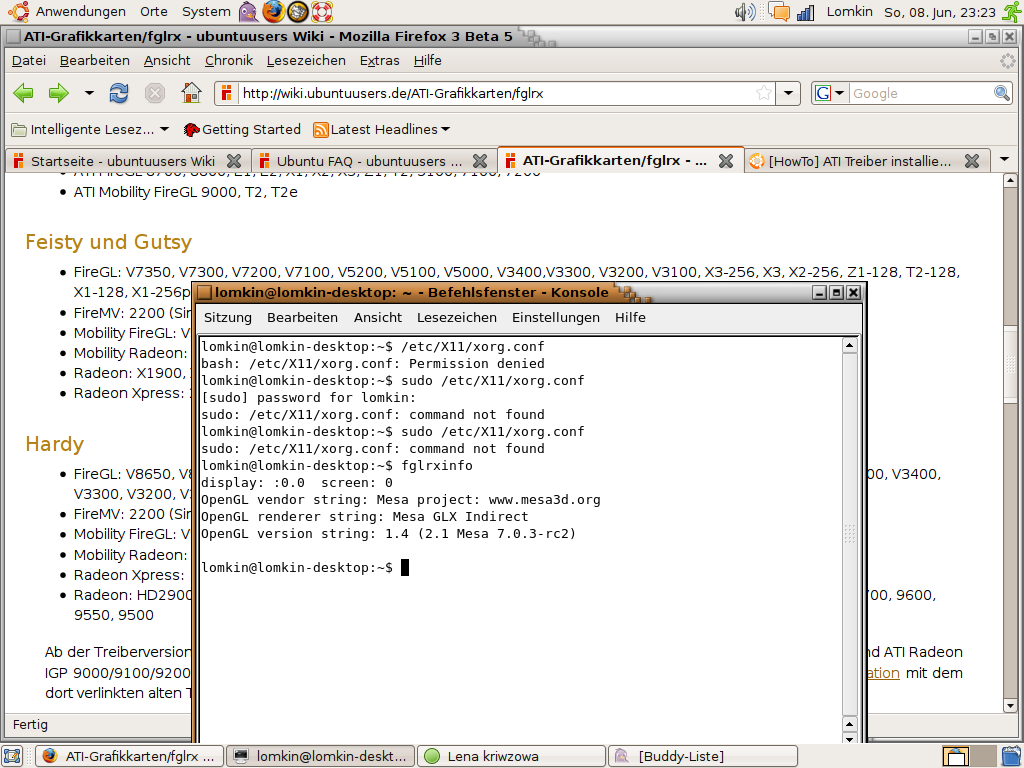Open the list all tabs dropdown

click(x=1004, y=160)
